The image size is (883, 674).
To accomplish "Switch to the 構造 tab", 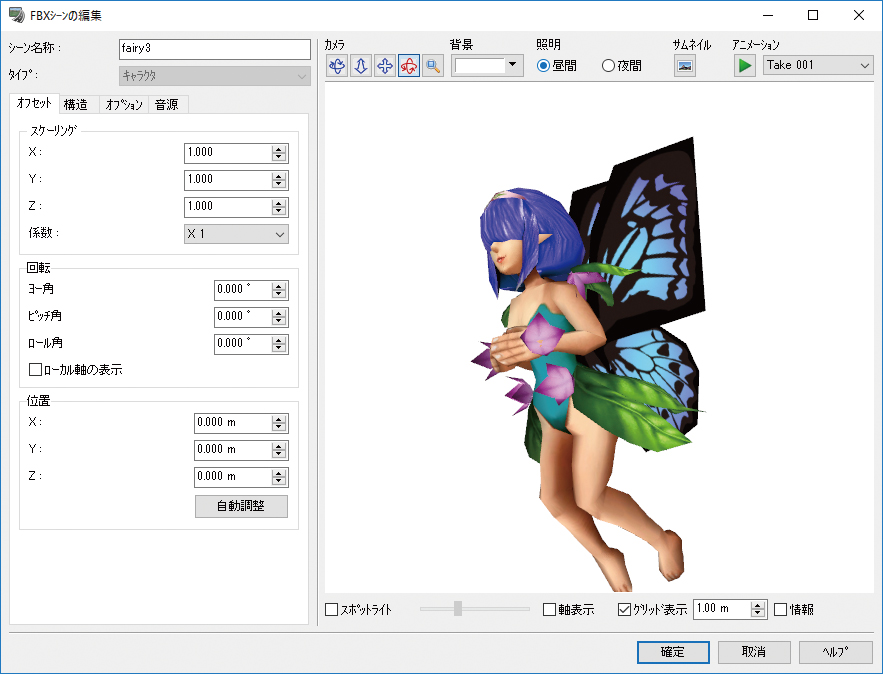I will pyautogui.click(x=75, y=105).
